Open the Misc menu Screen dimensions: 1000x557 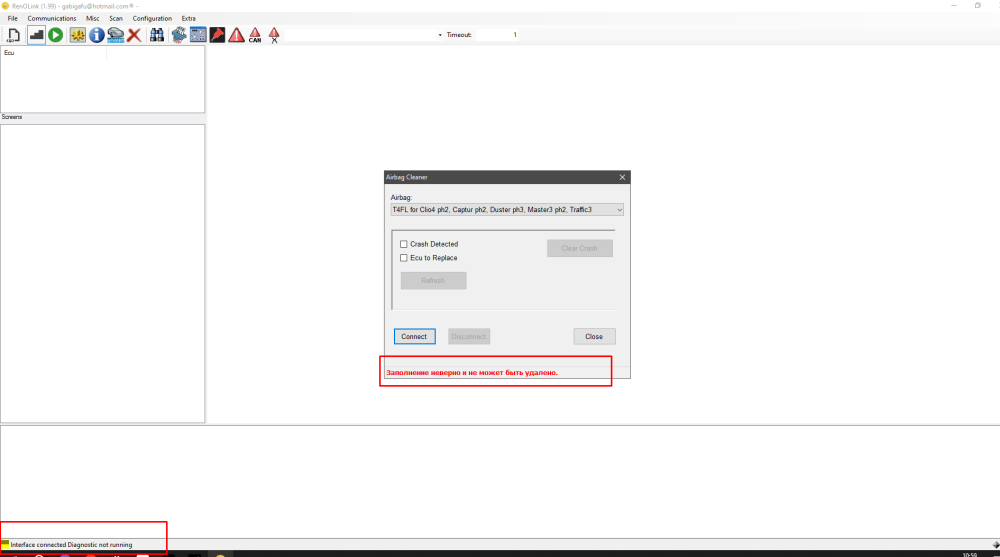(x=92, y=19)
